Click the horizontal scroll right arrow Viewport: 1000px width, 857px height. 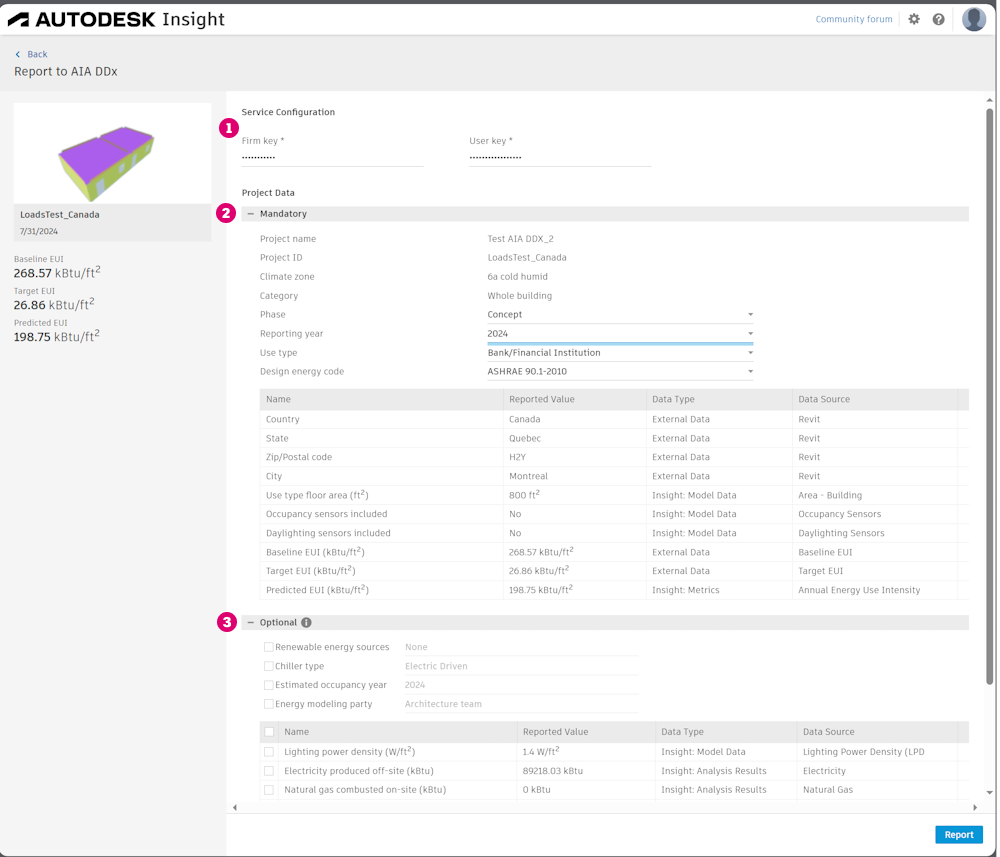coord(974,807)
